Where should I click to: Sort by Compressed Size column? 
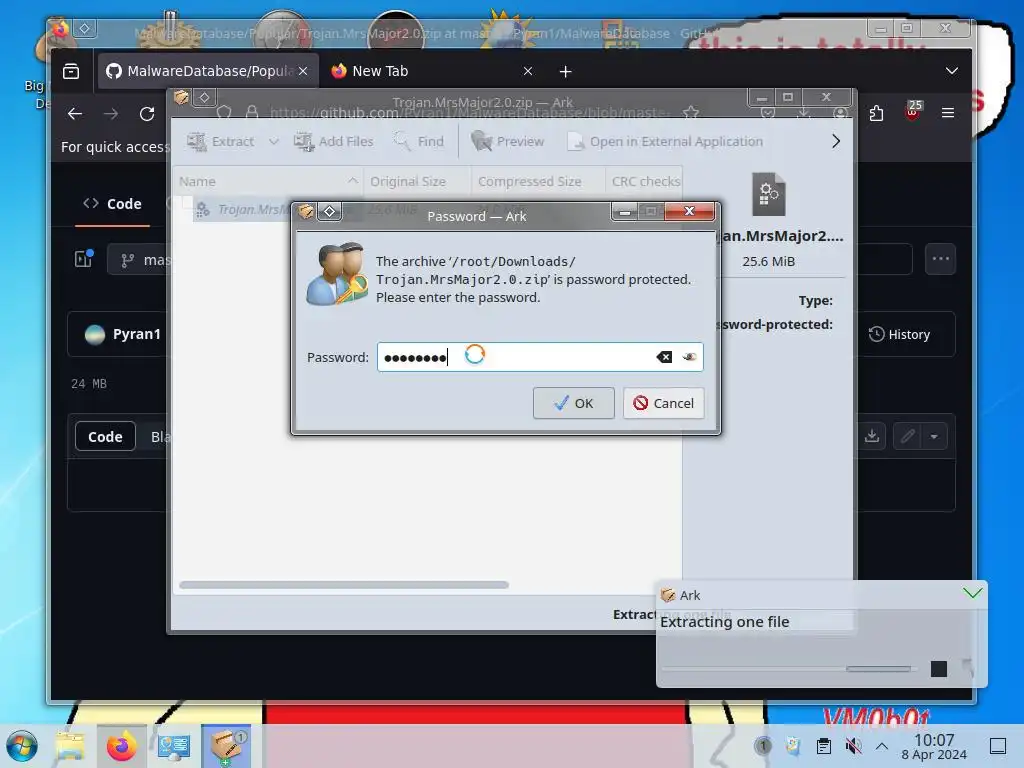(x=538, y=182)
